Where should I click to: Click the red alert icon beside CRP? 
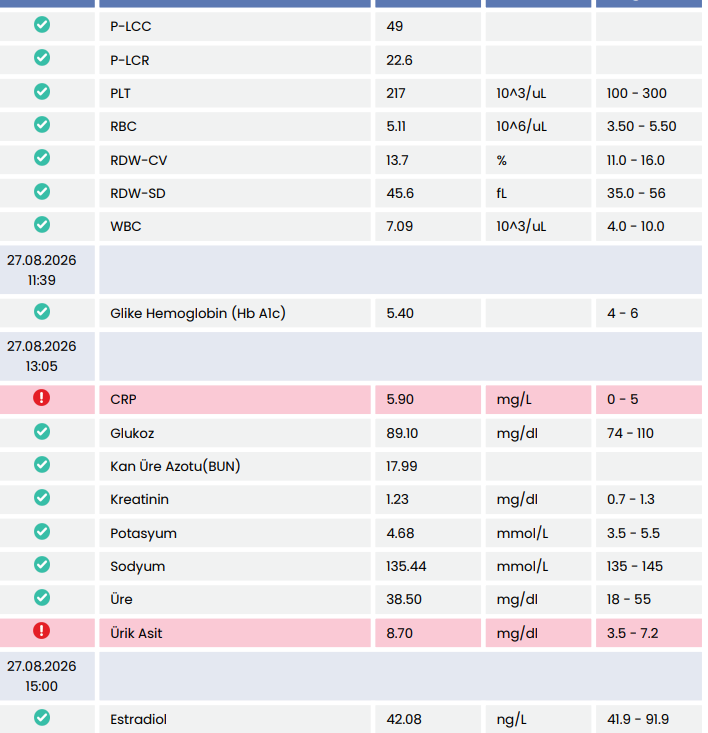tap(42, 398)
